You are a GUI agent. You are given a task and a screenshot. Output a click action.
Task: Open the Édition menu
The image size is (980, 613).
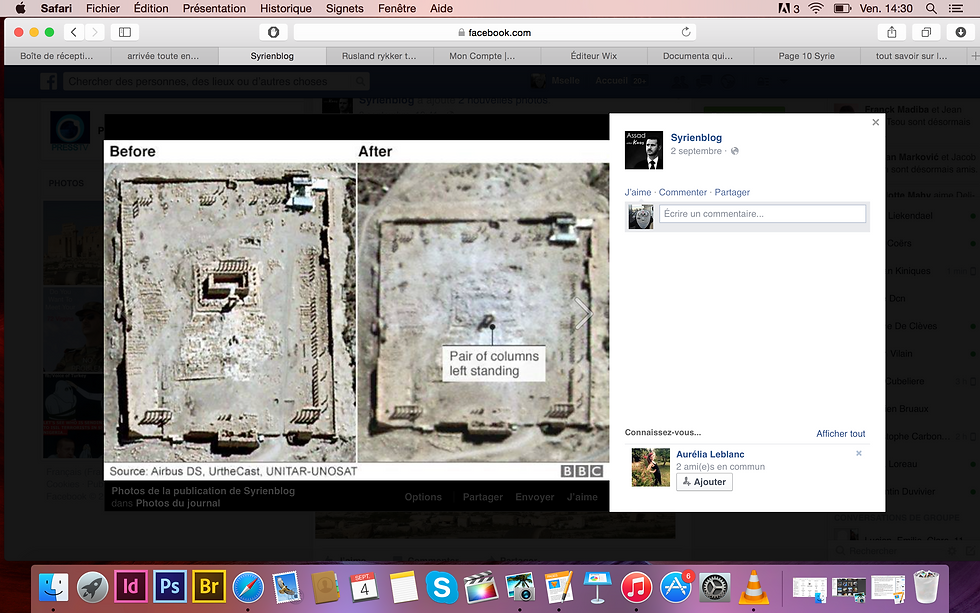tap(151, 8)
